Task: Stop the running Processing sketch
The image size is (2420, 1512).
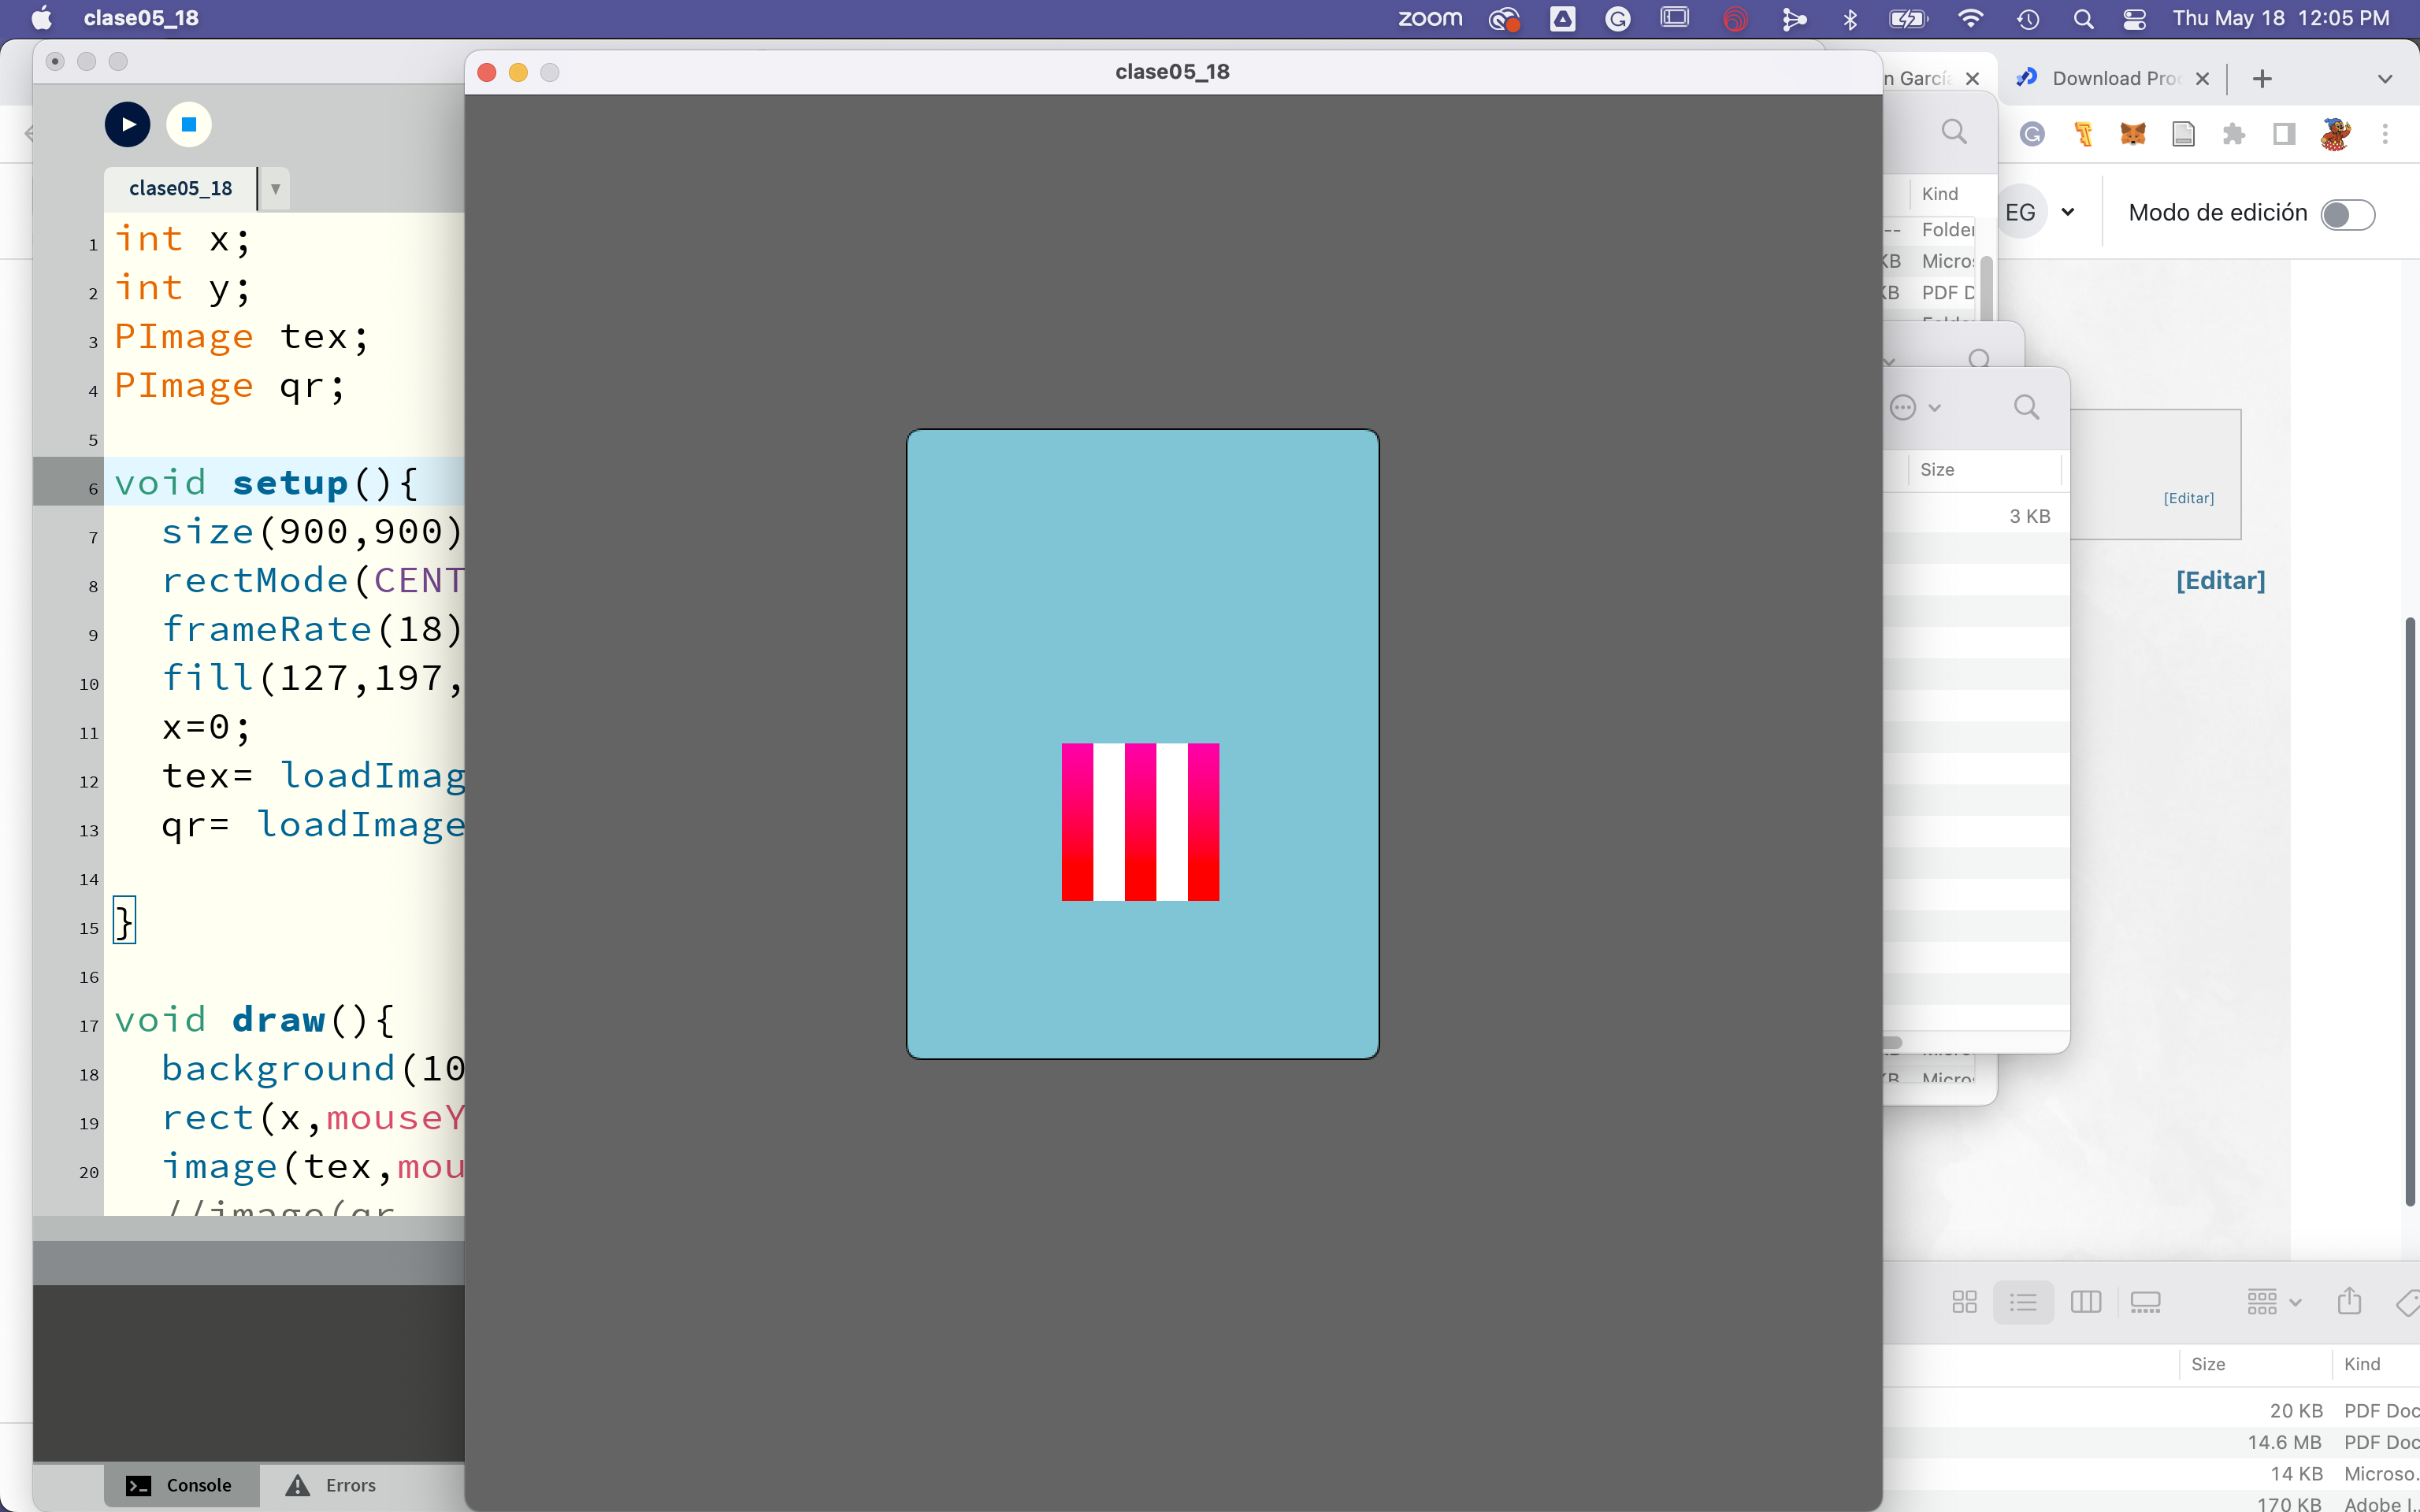Action: [x=189, y=125]
